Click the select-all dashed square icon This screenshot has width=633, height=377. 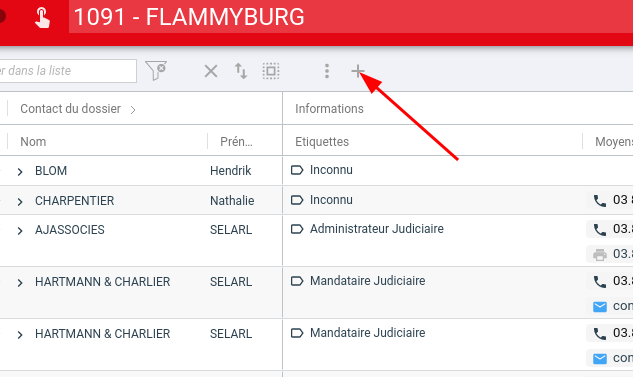click(271, 71)
